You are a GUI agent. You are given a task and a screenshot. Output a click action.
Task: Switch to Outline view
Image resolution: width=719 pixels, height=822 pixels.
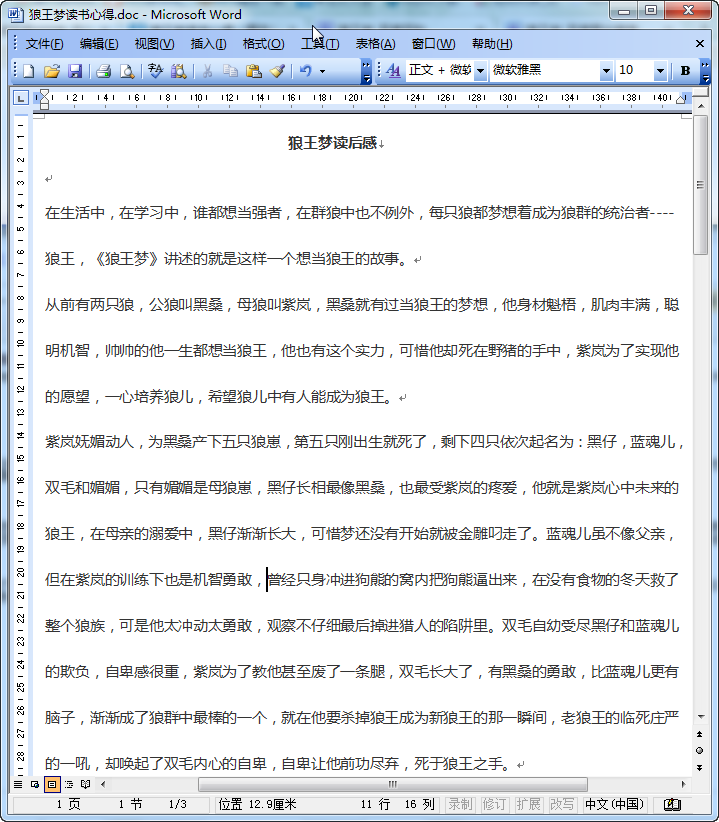pos(69,784)
